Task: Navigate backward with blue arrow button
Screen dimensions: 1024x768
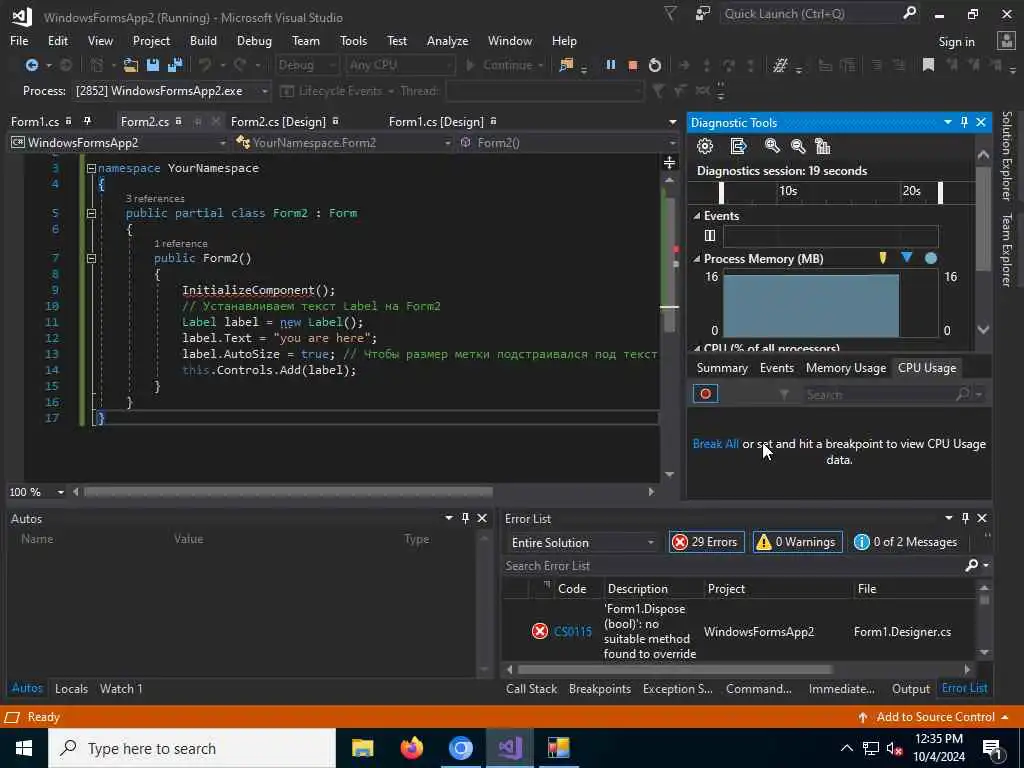Action: click(x=31, y=65)
